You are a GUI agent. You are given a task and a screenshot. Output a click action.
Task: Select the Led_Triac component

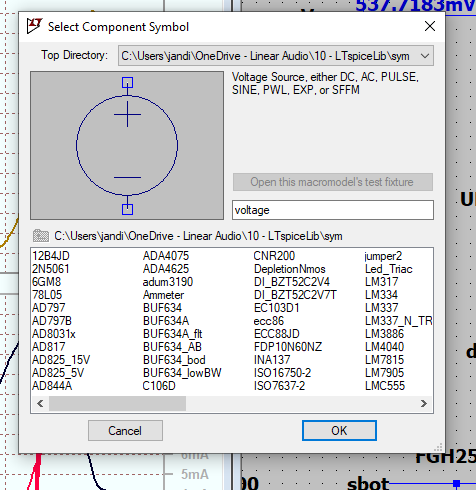click(389, 269)
